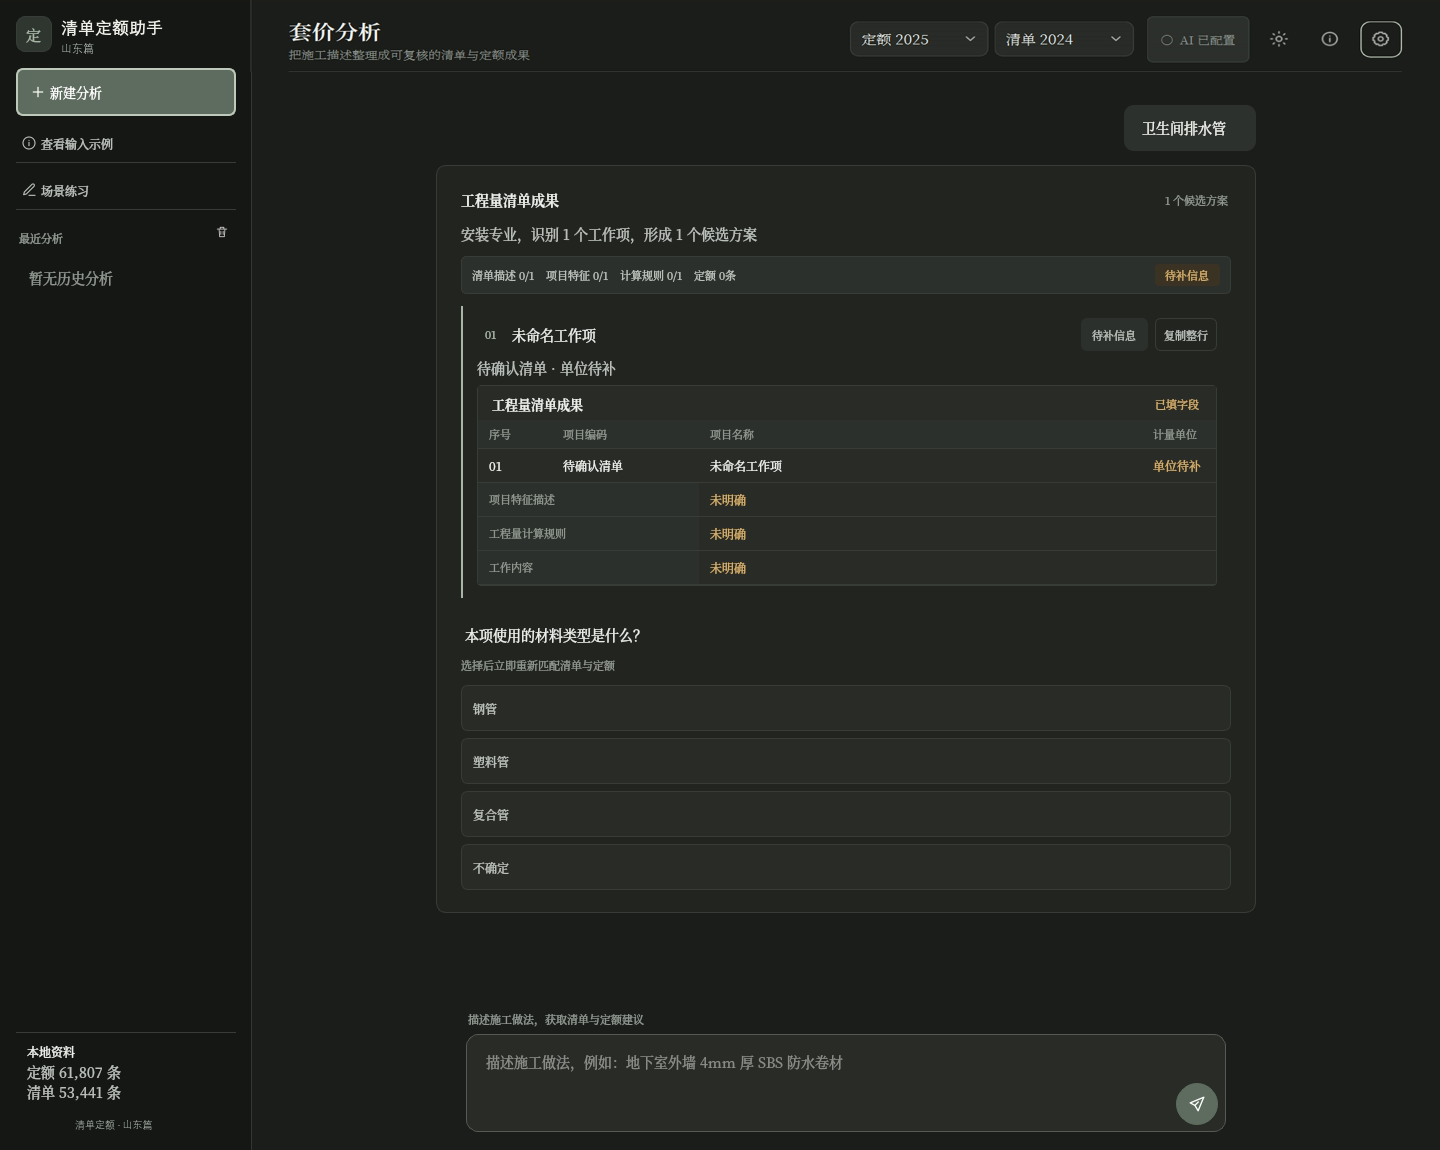Viewport: 1440px width, 1150px height.
Task: Click the AI 已配置 status button
Action: pos(1198,40)
